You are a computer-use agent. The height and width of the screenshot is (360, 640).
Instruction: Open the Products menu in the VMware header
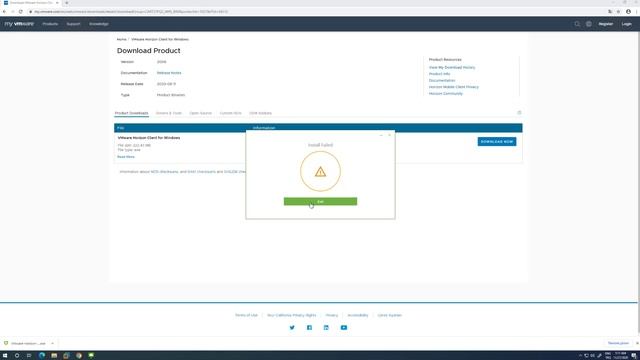point(50,24)
